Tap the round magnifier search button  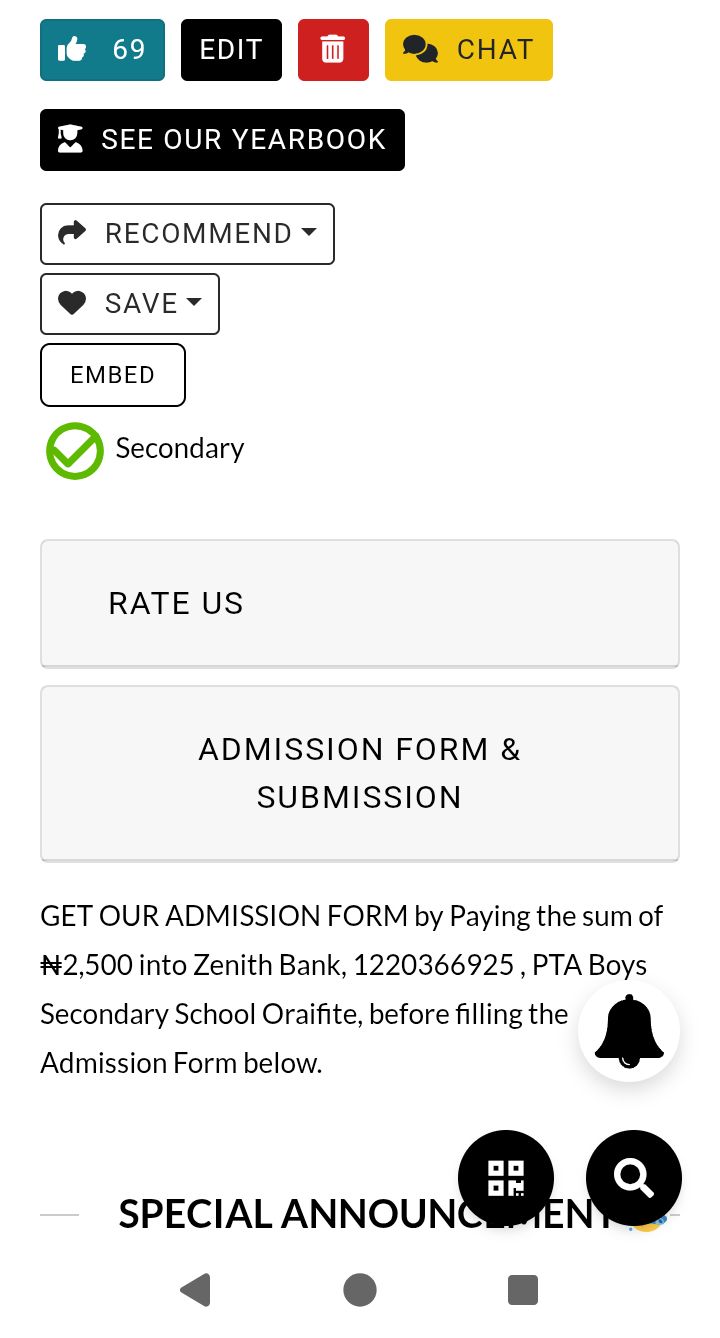tap(634, 1178)
